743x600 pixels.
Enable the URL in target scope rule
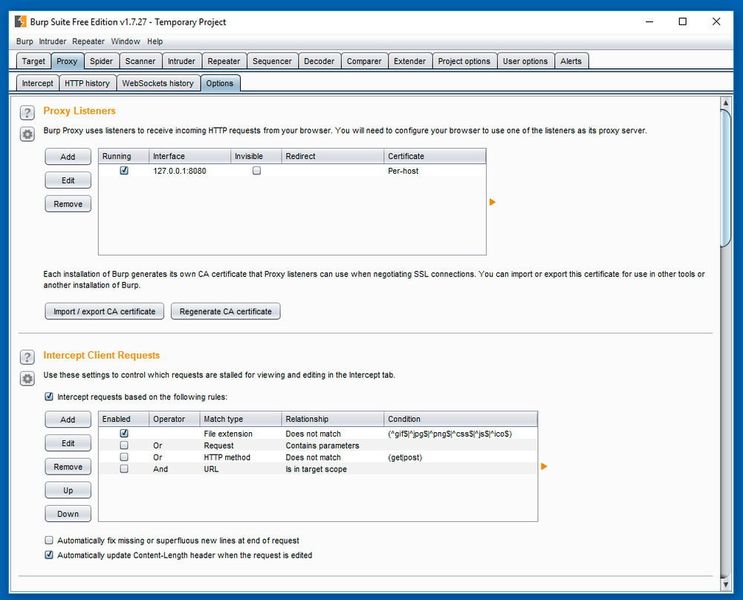pos(124,469)
